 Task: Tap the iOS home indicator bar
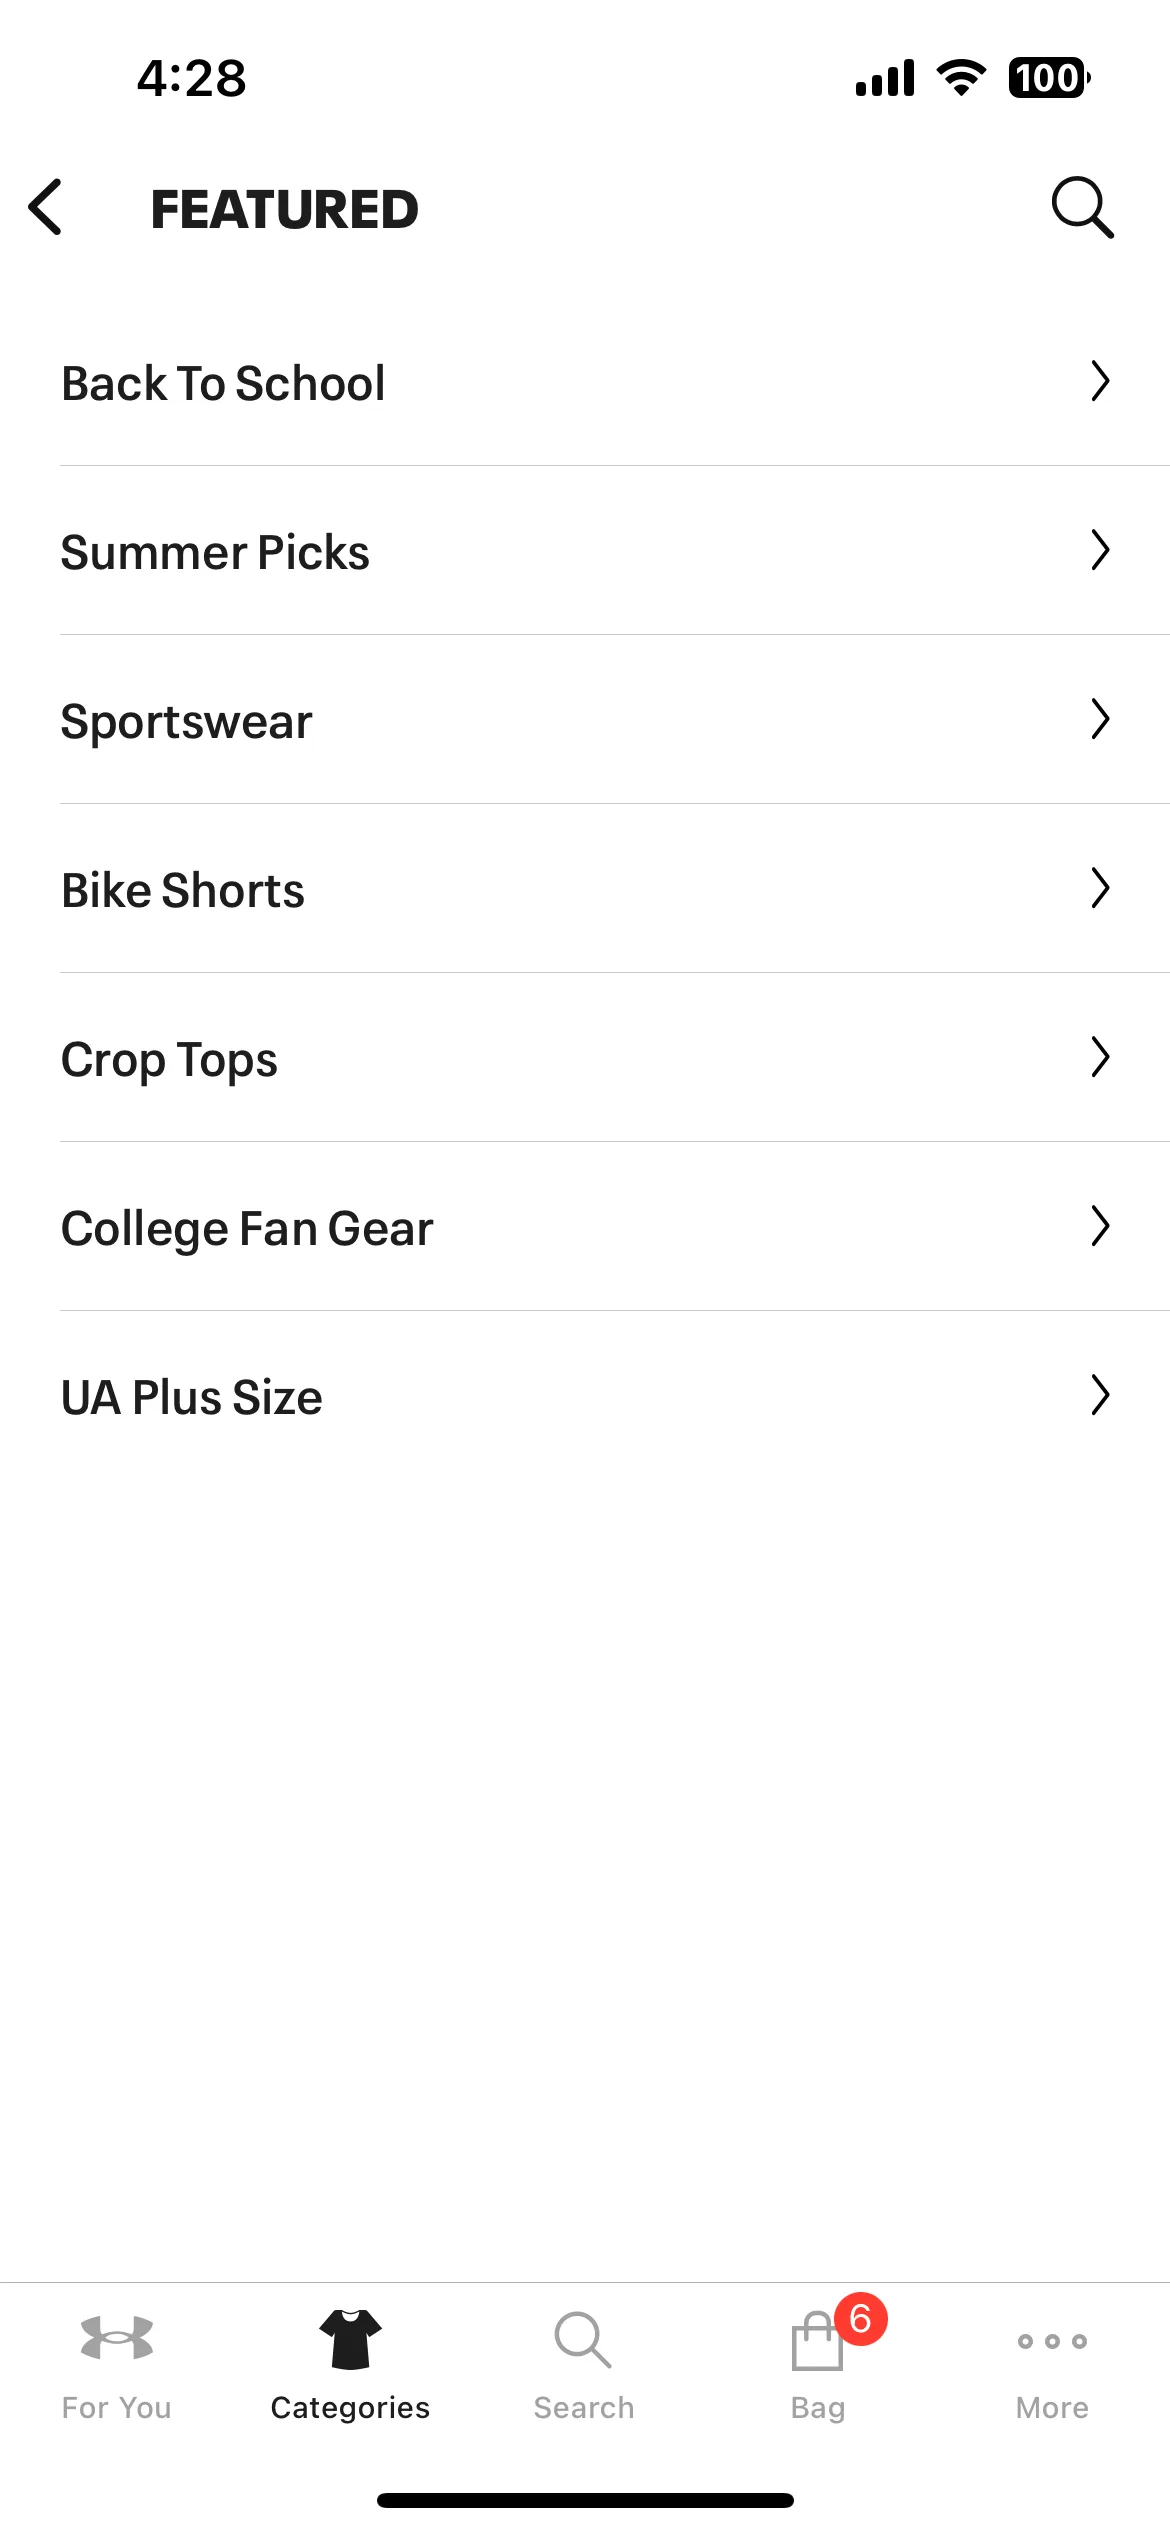click(585, 2500)
